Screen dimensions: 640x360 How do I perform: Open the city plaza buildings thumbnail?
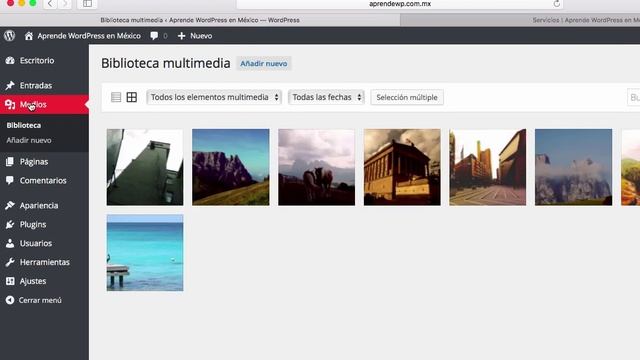(488, 167)
